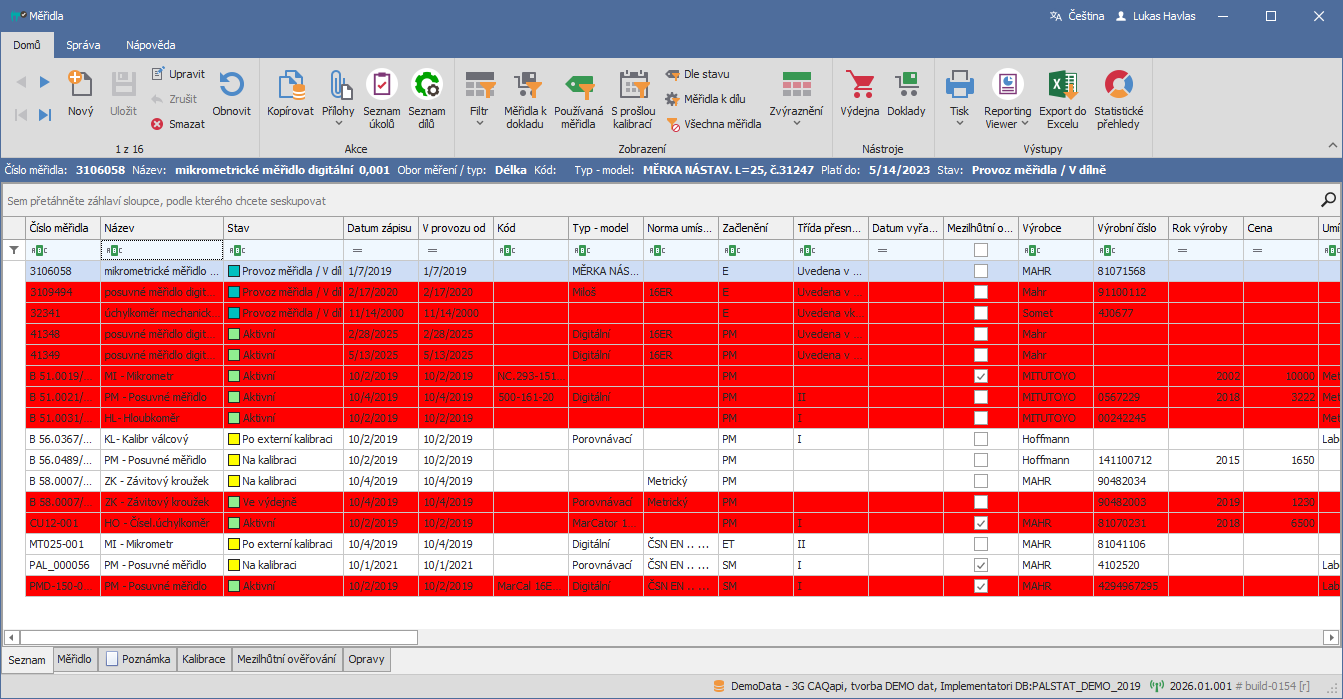
Task: Create a new record with Nový
Action: tap(81, 93)
